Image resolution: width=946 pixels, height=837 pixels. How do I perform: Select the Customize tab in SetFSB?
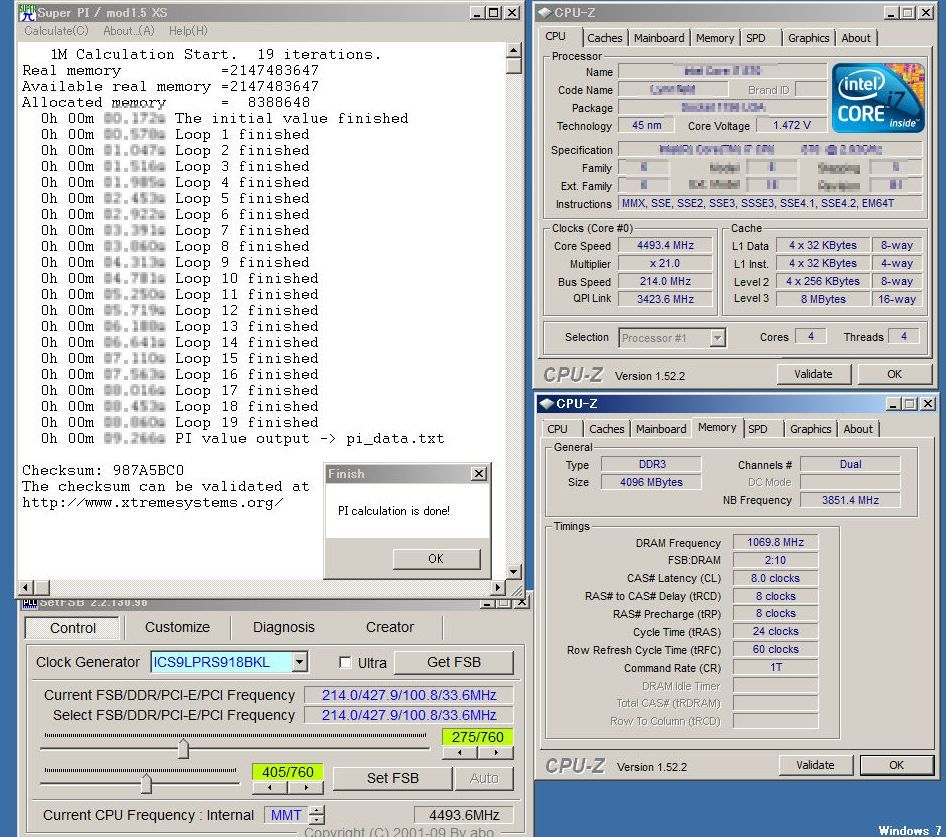point(177,628)
